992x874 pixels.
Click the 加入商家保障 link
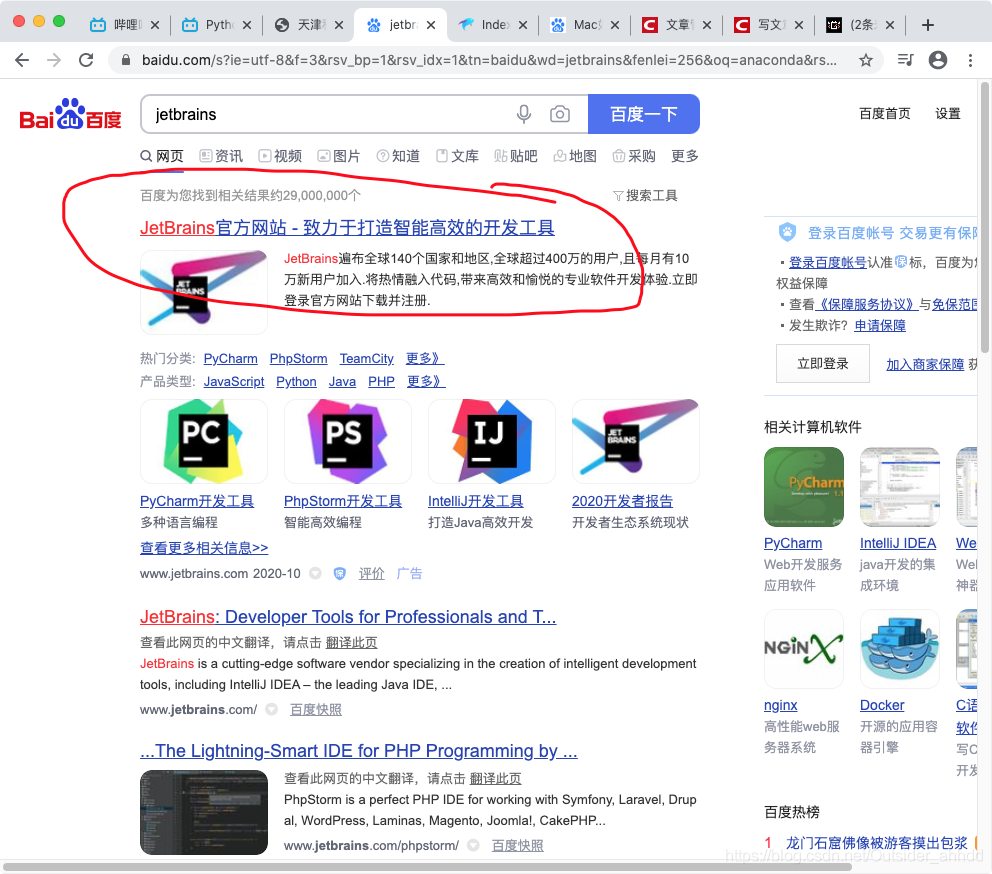pyautogui.click(x=925, y=364)
